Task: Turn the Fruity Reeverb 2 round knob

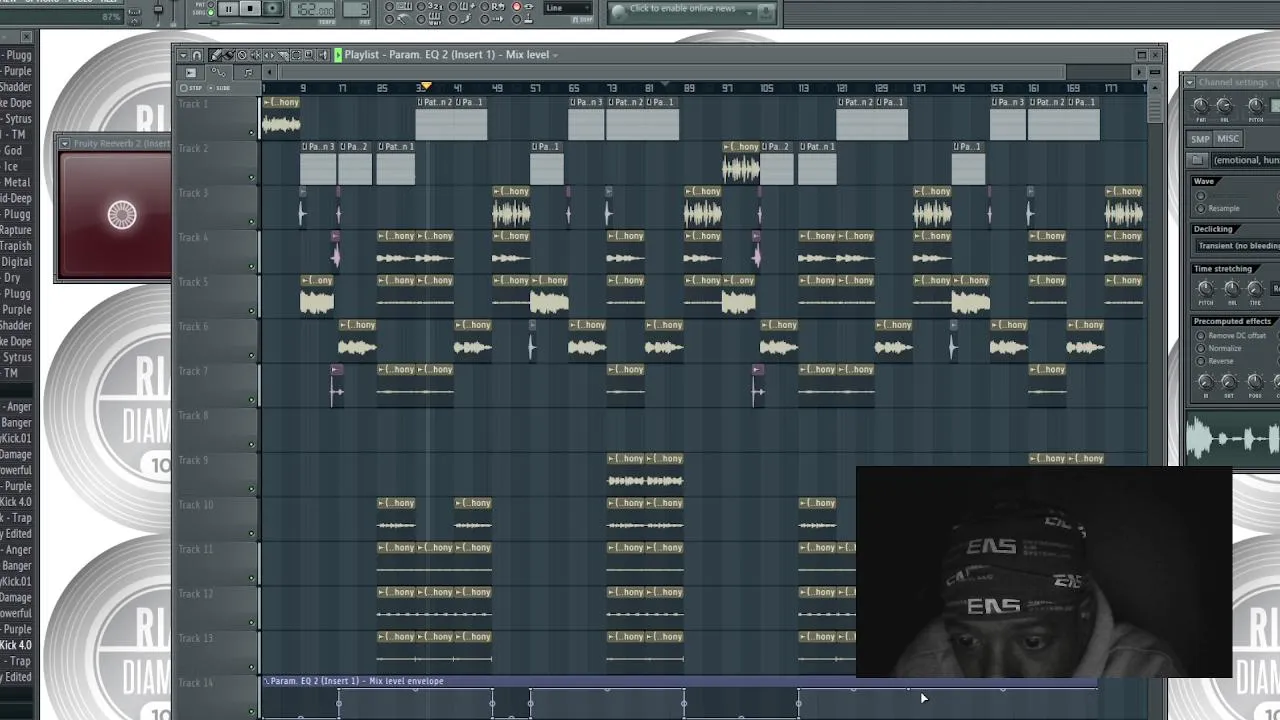Action: [122, 215]
